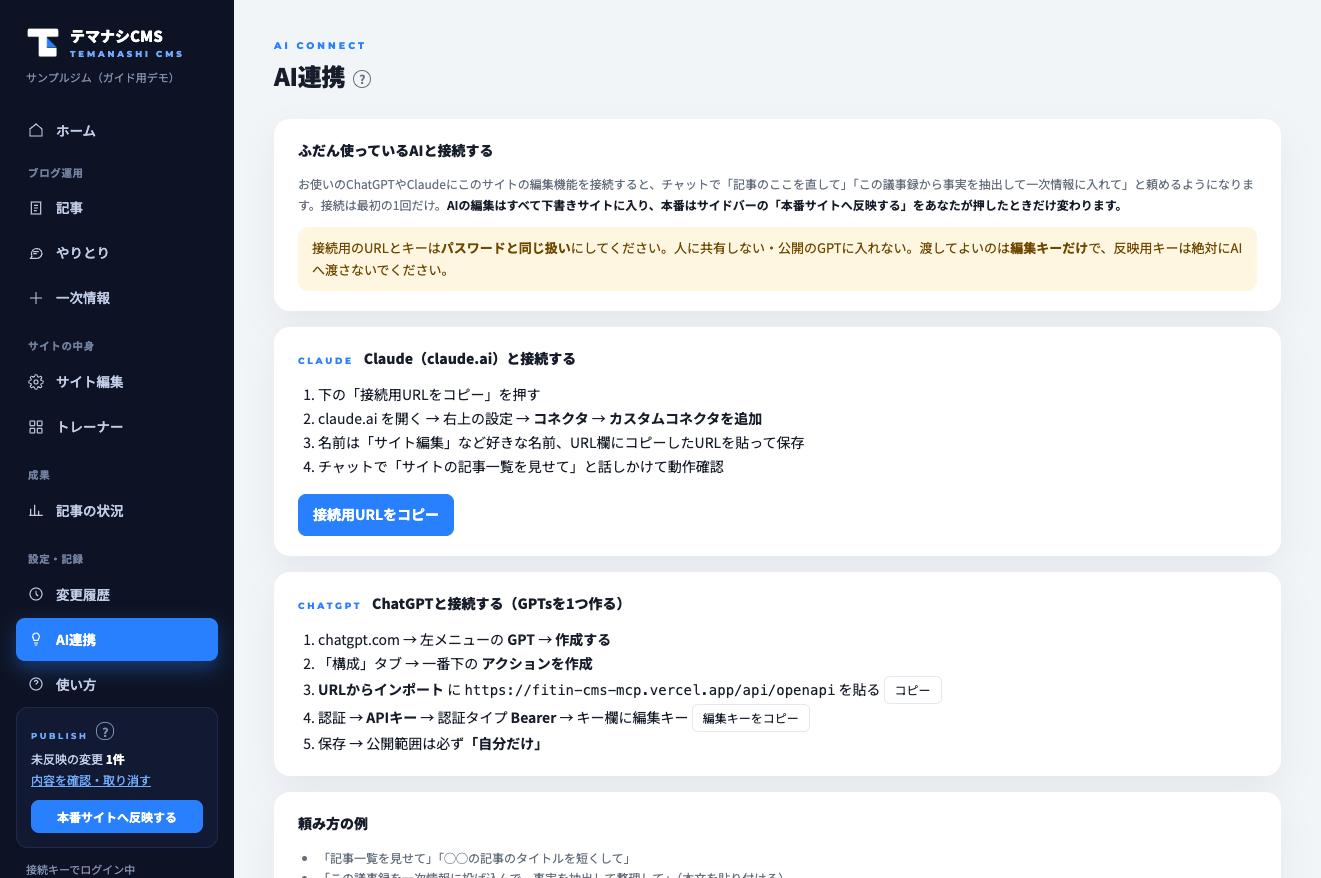
Task: Open the 使い方 guide page
Action: click(x=117, y=685)
